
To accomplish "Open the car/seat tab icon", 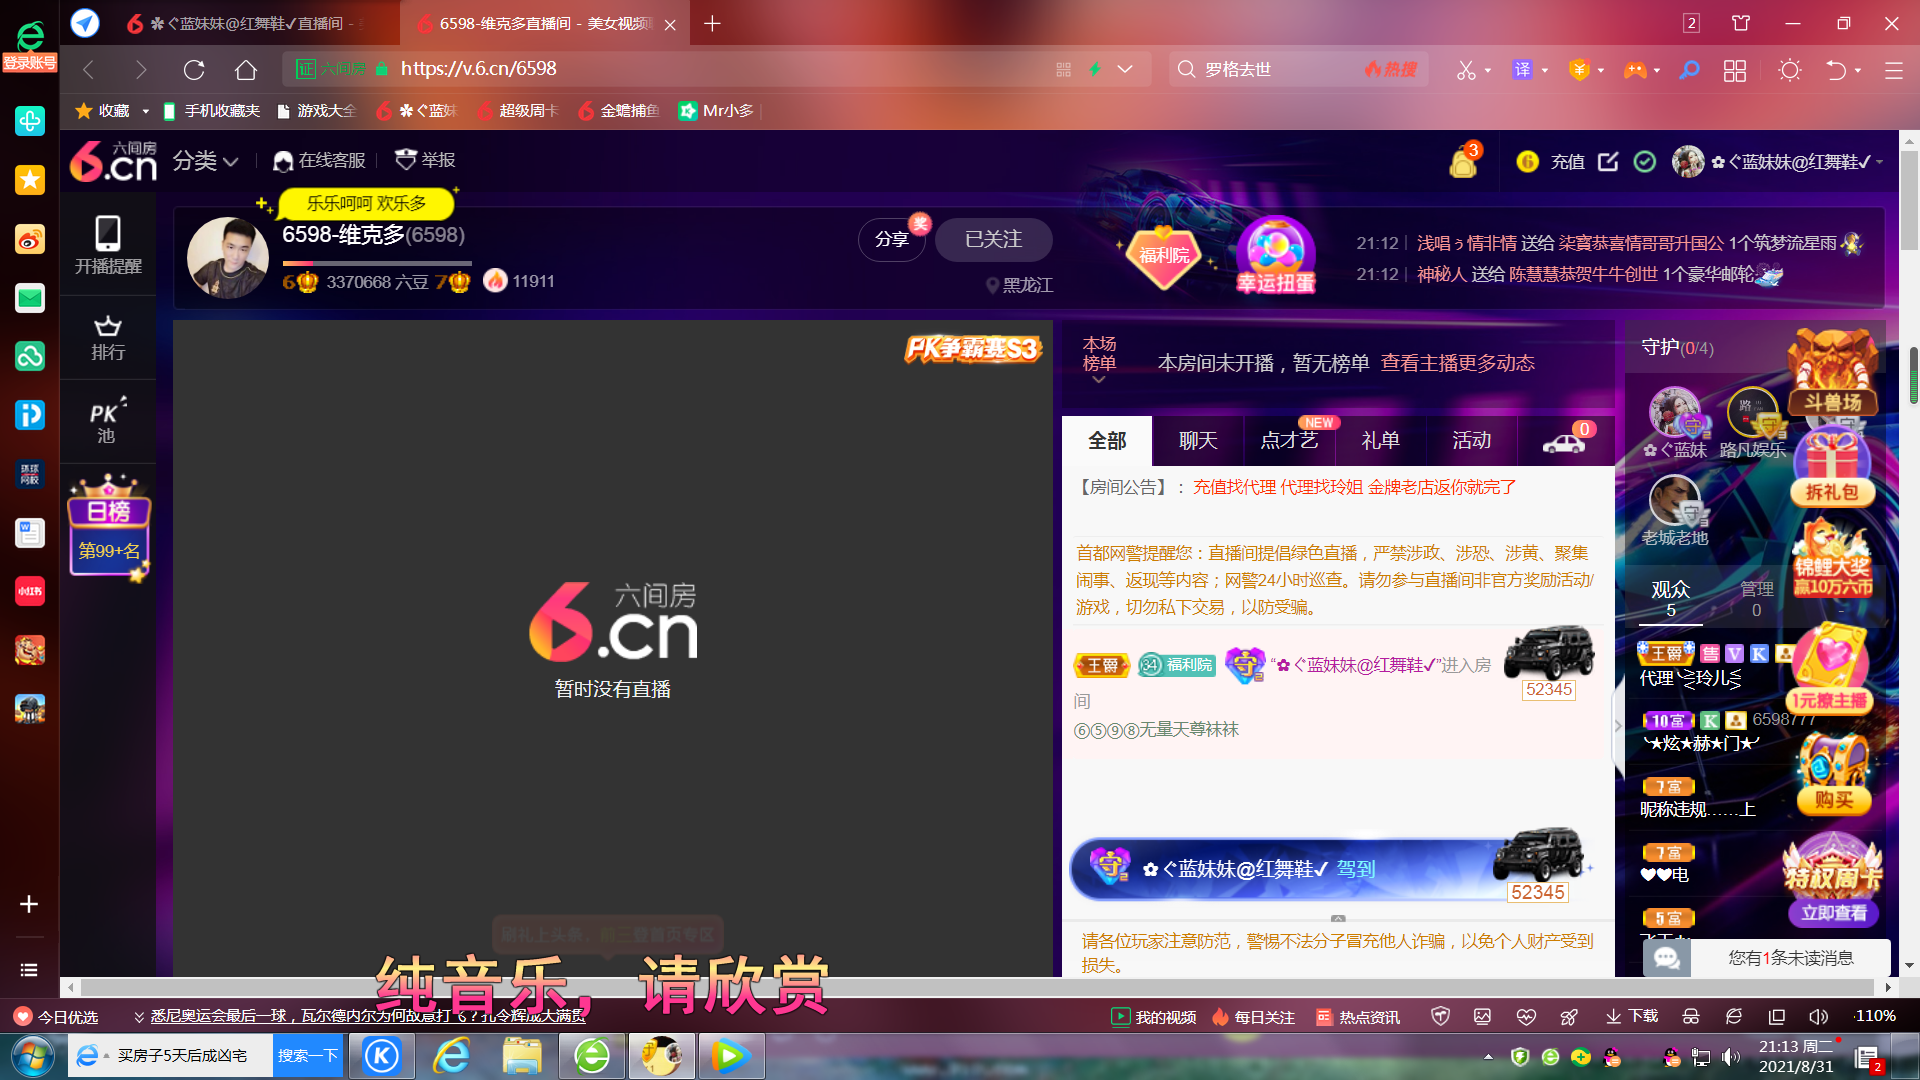I will (1565, 441).
